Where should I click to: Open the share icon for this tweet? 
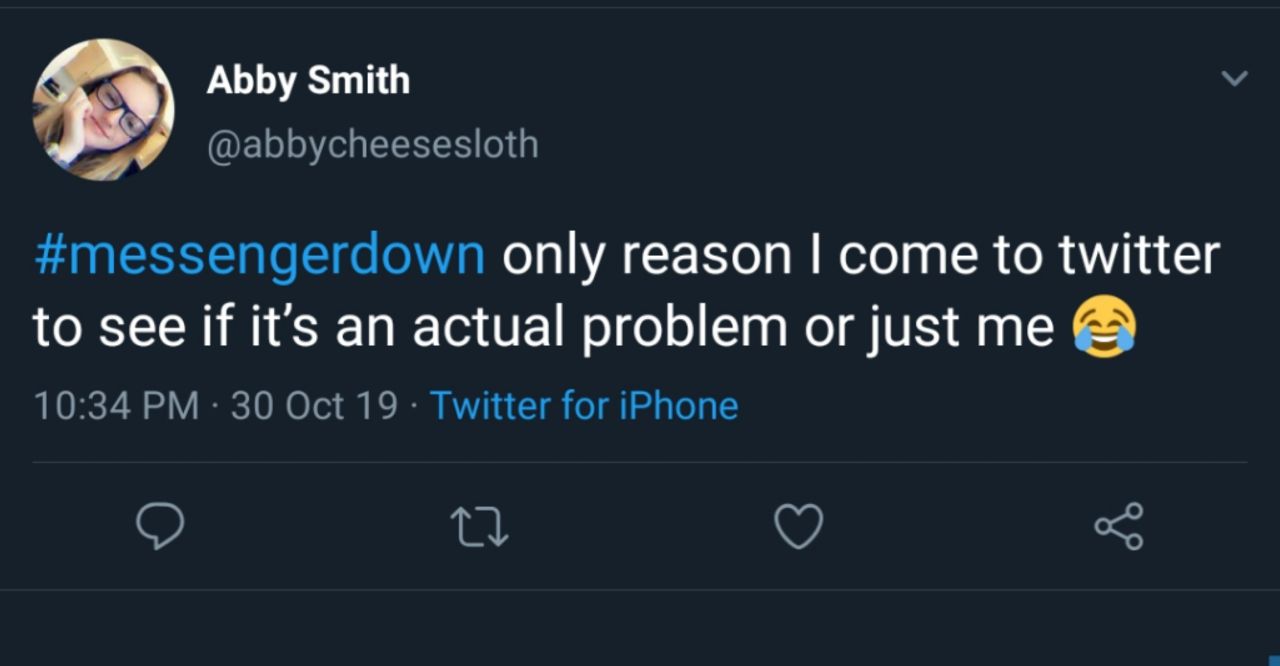(x=1118, y=526)
